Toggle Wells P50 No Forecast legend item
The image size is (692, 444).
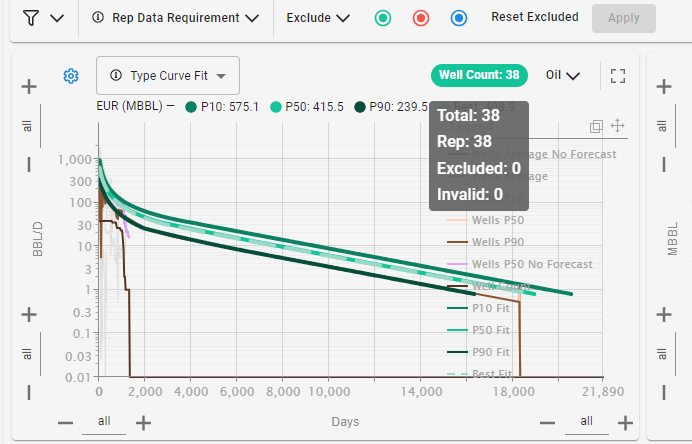pyautogui.click(x=520, y=264)
